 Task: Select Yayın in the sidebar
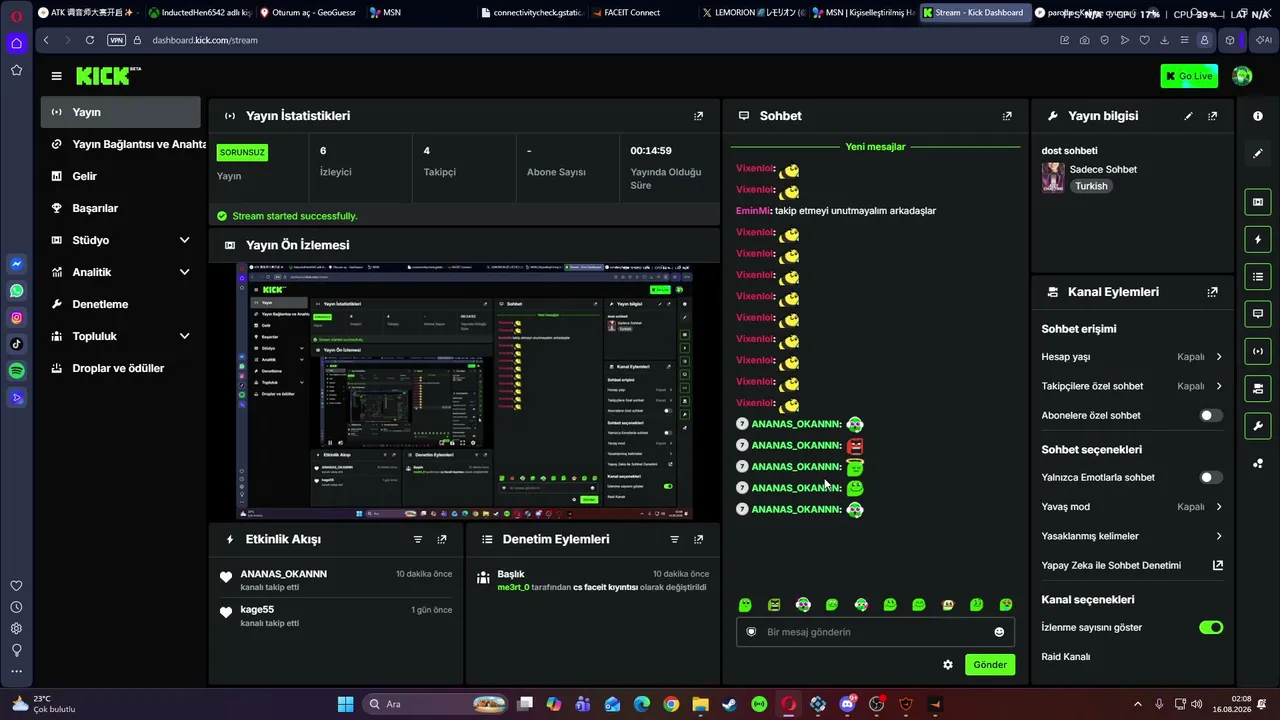tap(121, 112)
